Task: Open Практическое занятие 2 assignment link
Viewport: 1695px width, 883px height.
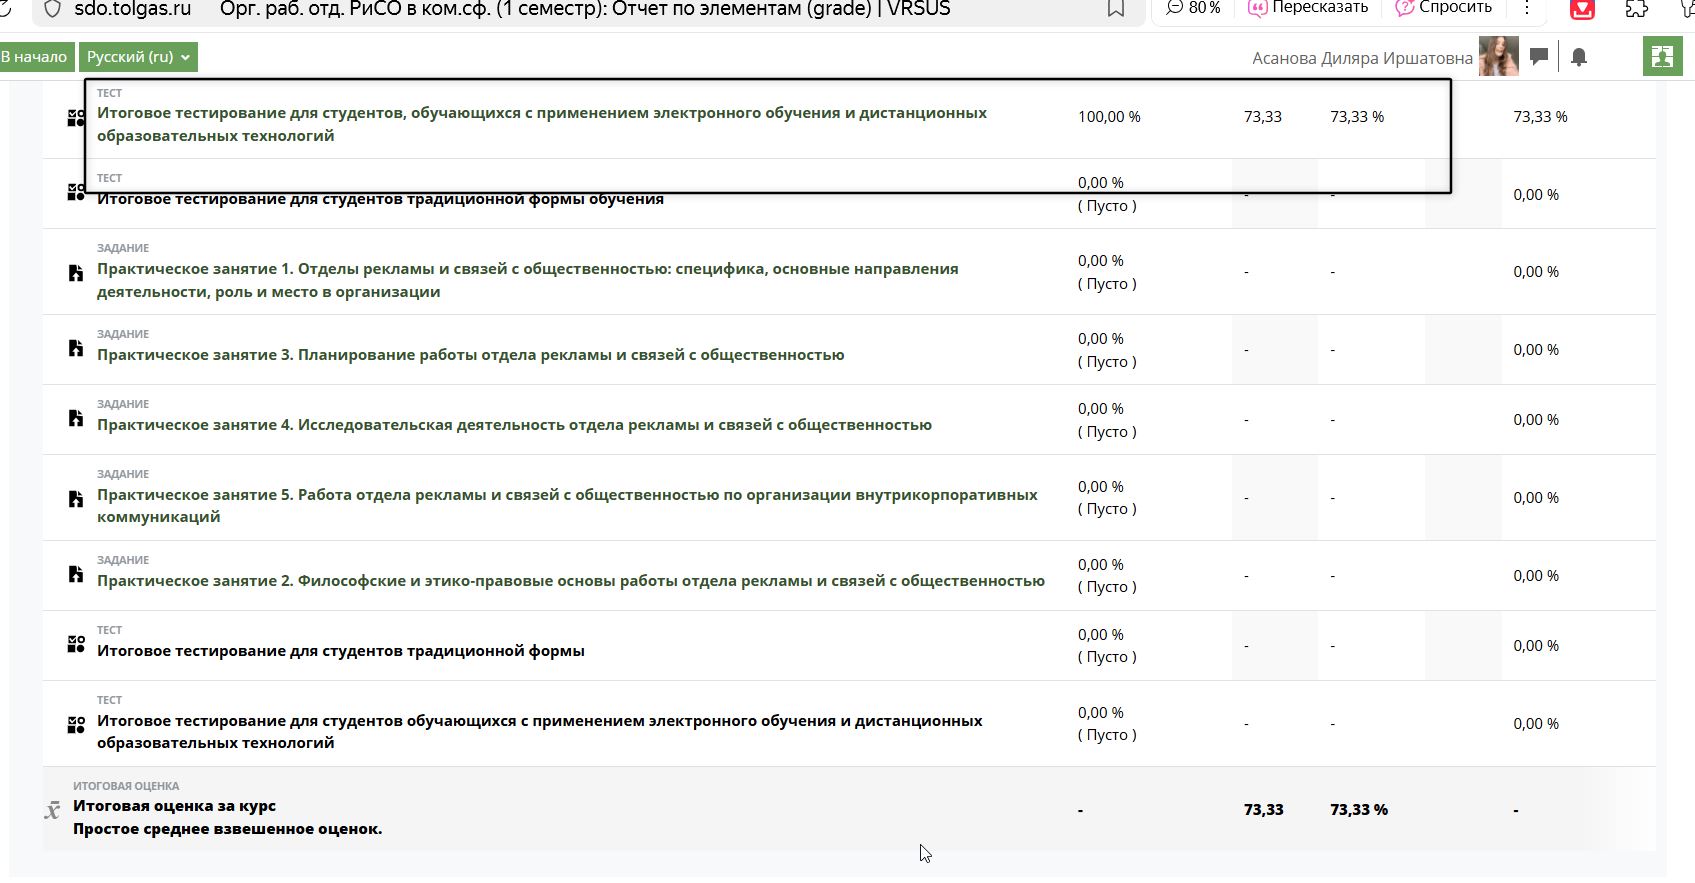Action: [570, 581]
